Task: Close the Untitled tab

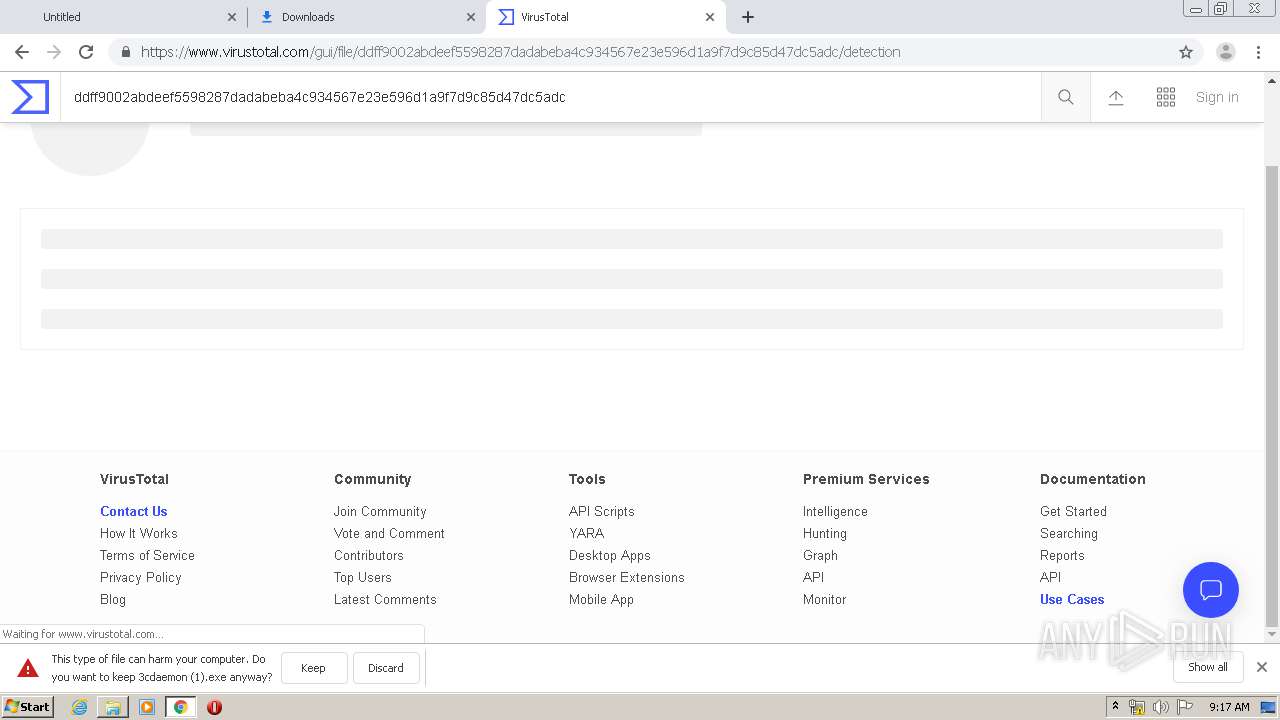Action: 232,17
